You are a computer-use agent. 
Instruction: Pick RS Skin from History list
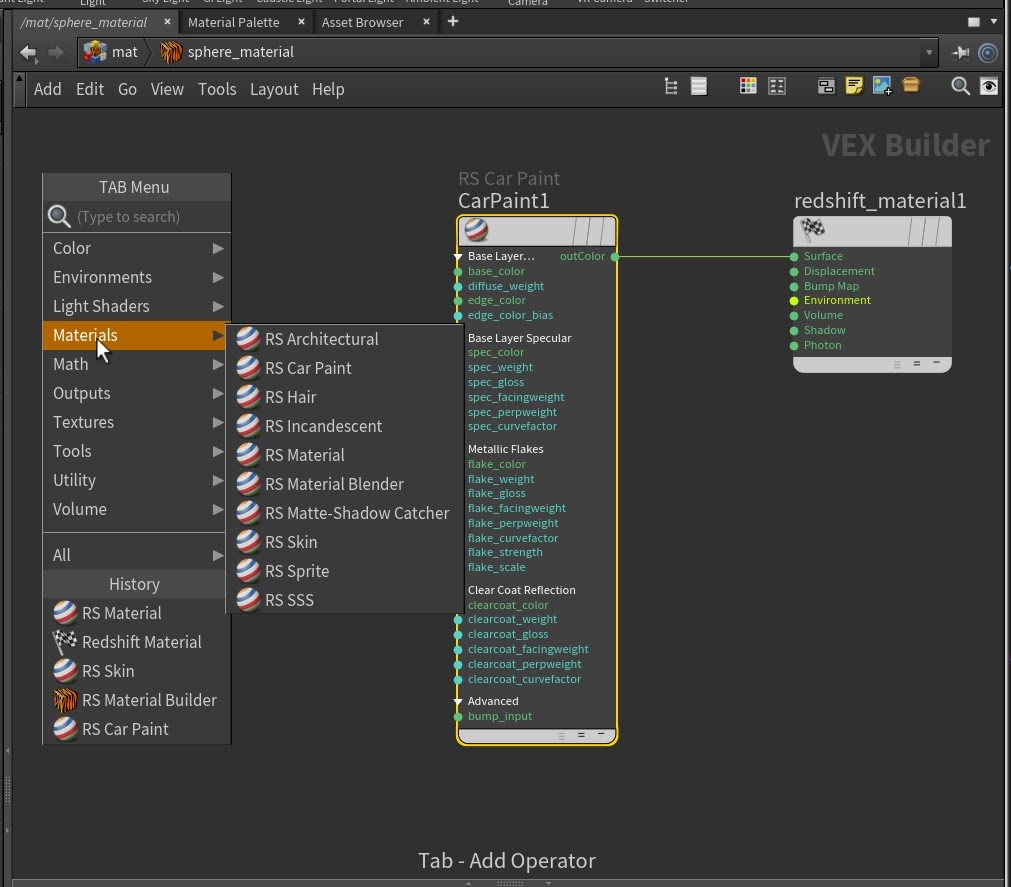(x=137, y=671)
